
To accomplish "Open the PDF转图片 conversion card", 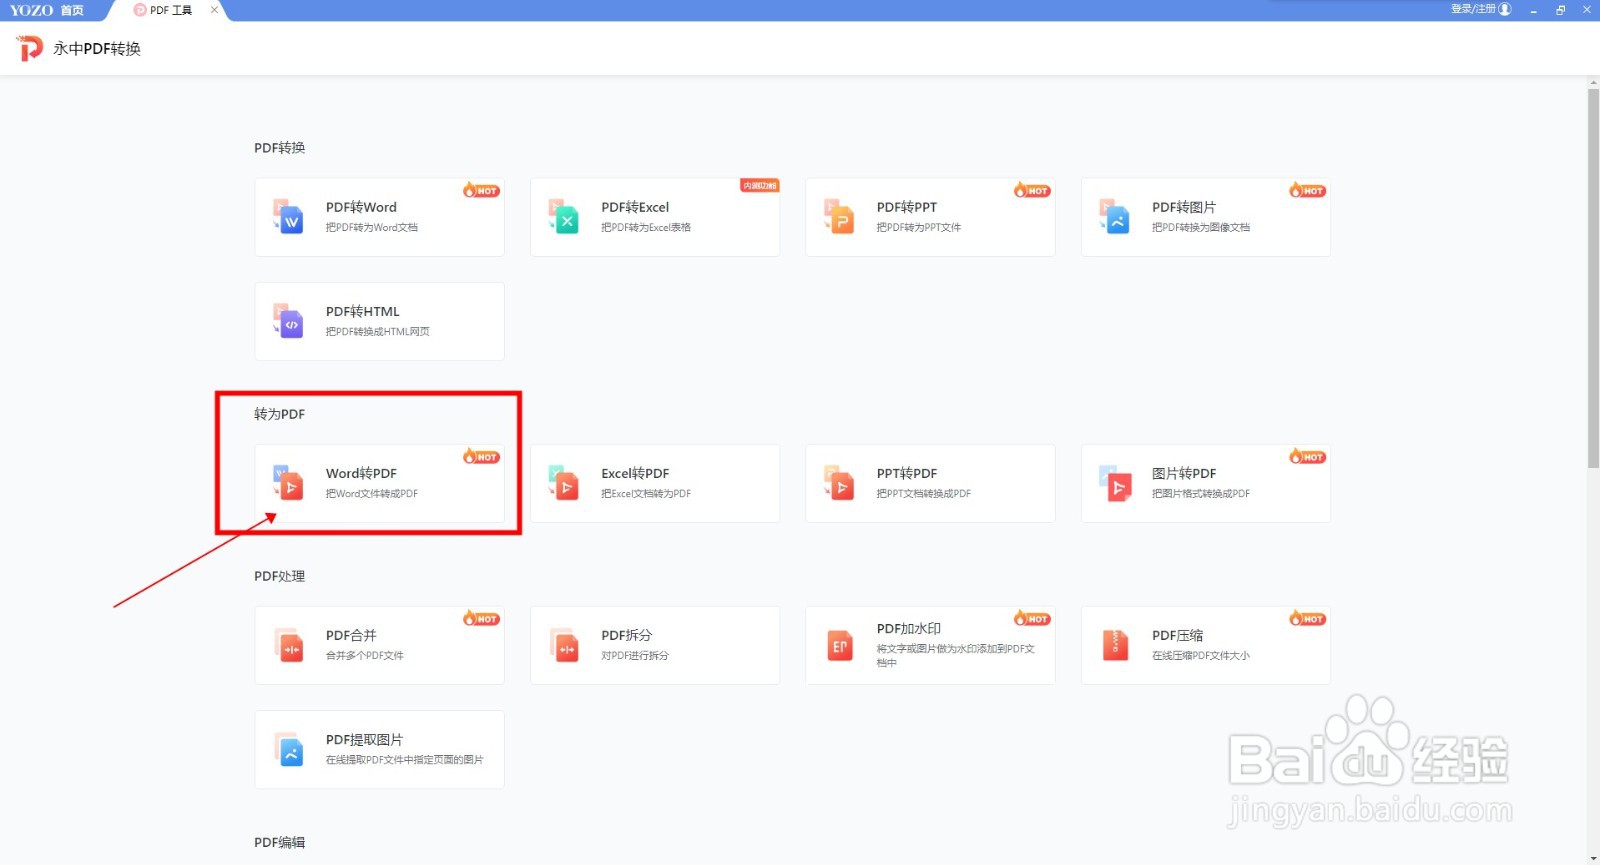I will click(1206, 217).
